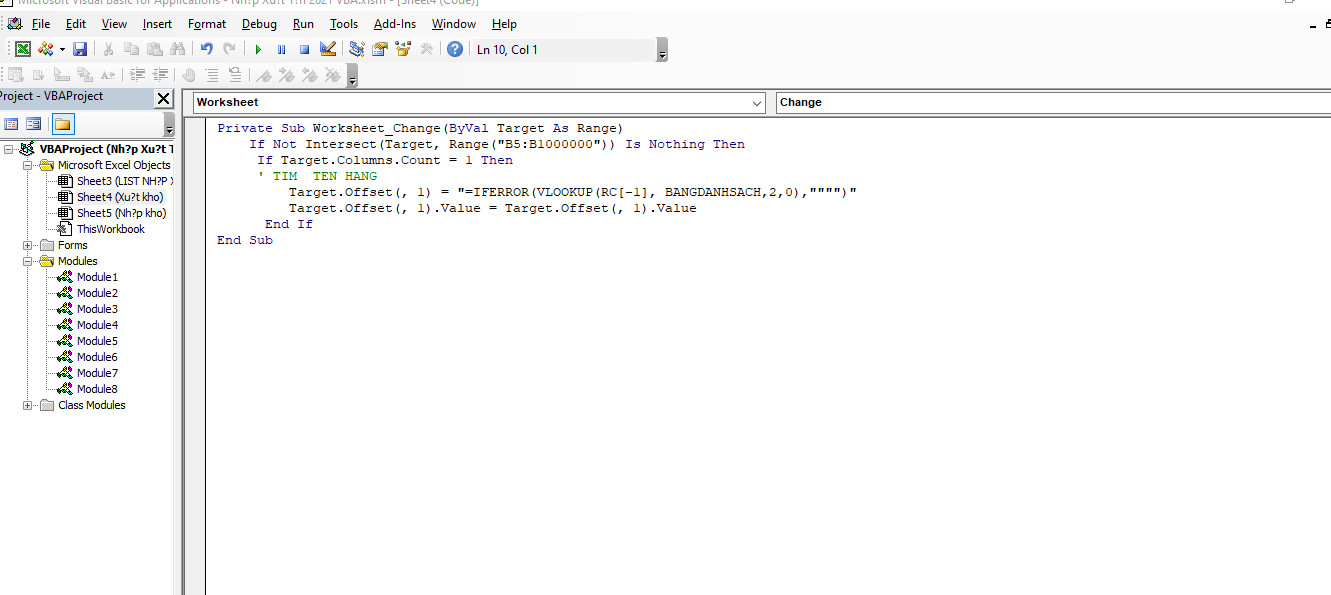The width and height of the screenshot is (1331, 595).
Task: Open the Debug menu
Action: point(259,24)
